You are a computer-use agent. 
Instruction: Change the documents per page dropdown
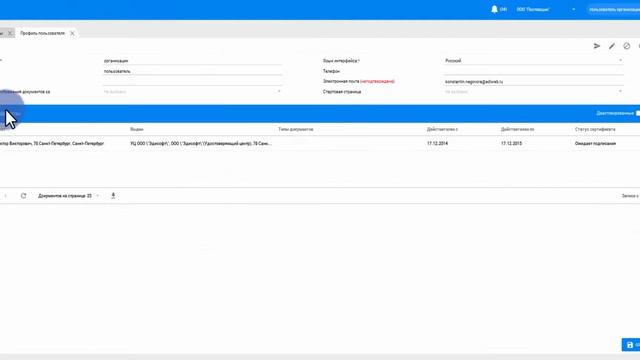[x=69, y=196]
